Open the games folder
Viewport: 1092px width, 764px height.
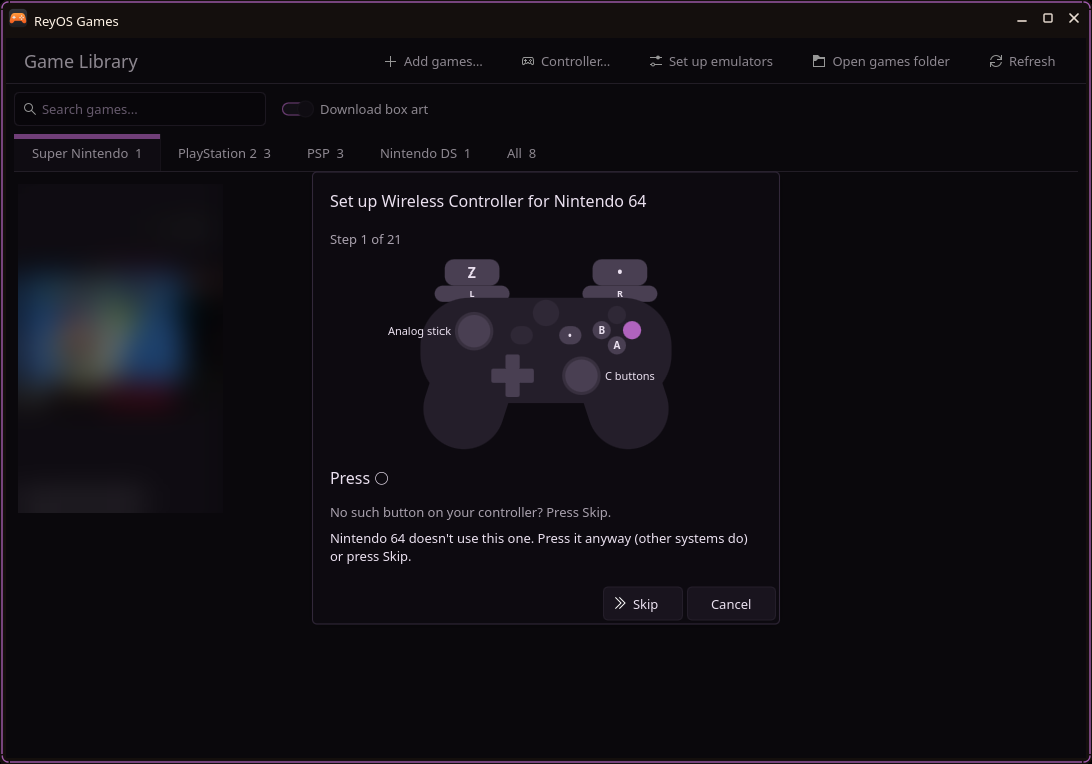880,61
